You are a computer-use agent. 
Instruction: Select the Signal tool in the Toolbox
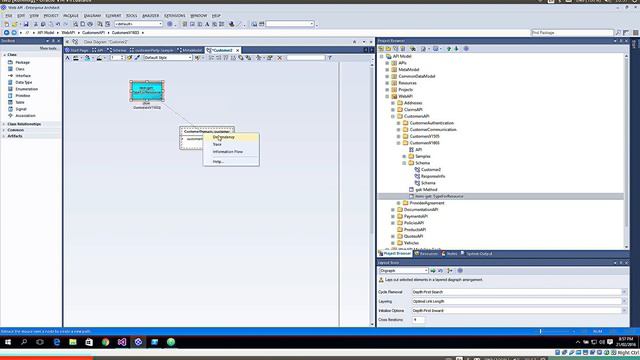tap(20, 109)
